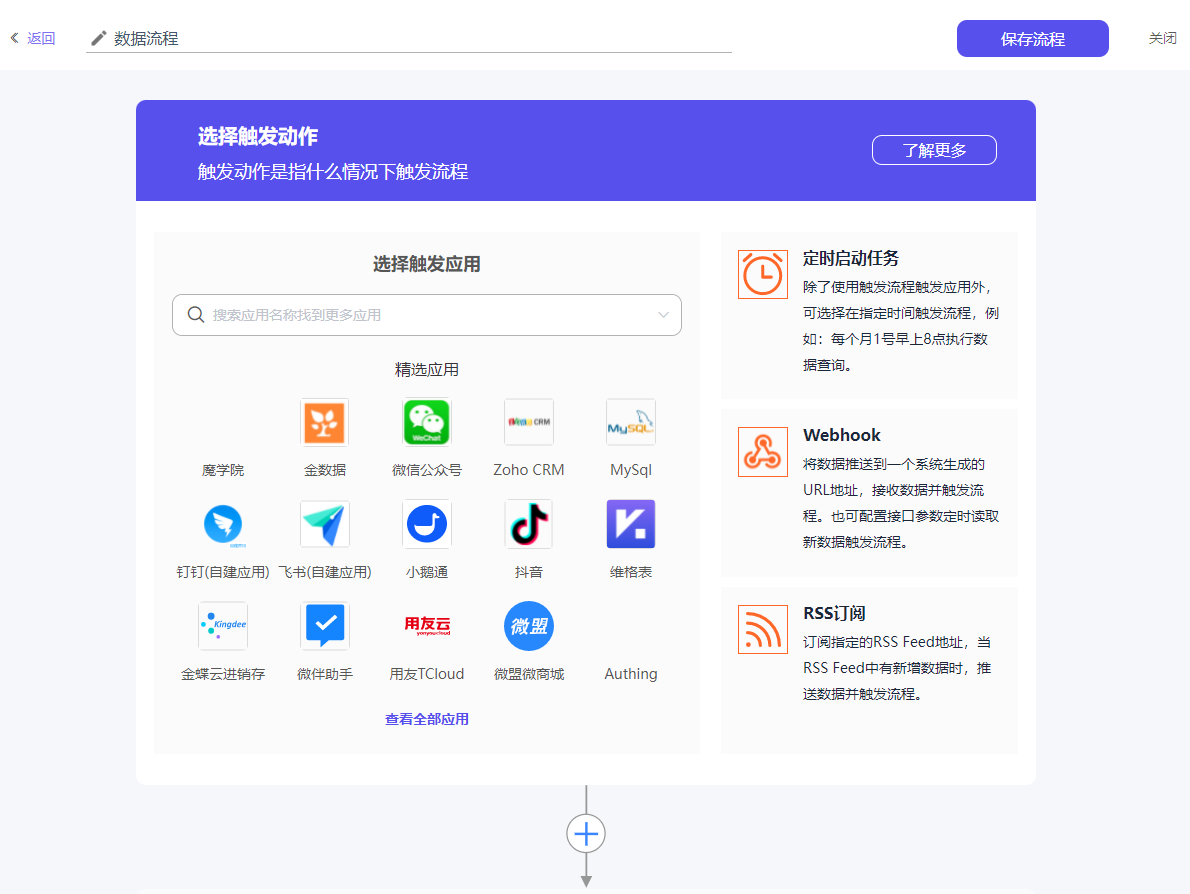1190x894 pixels.
Task: Click the 定时启动任务 title
Action: (851, 258)
